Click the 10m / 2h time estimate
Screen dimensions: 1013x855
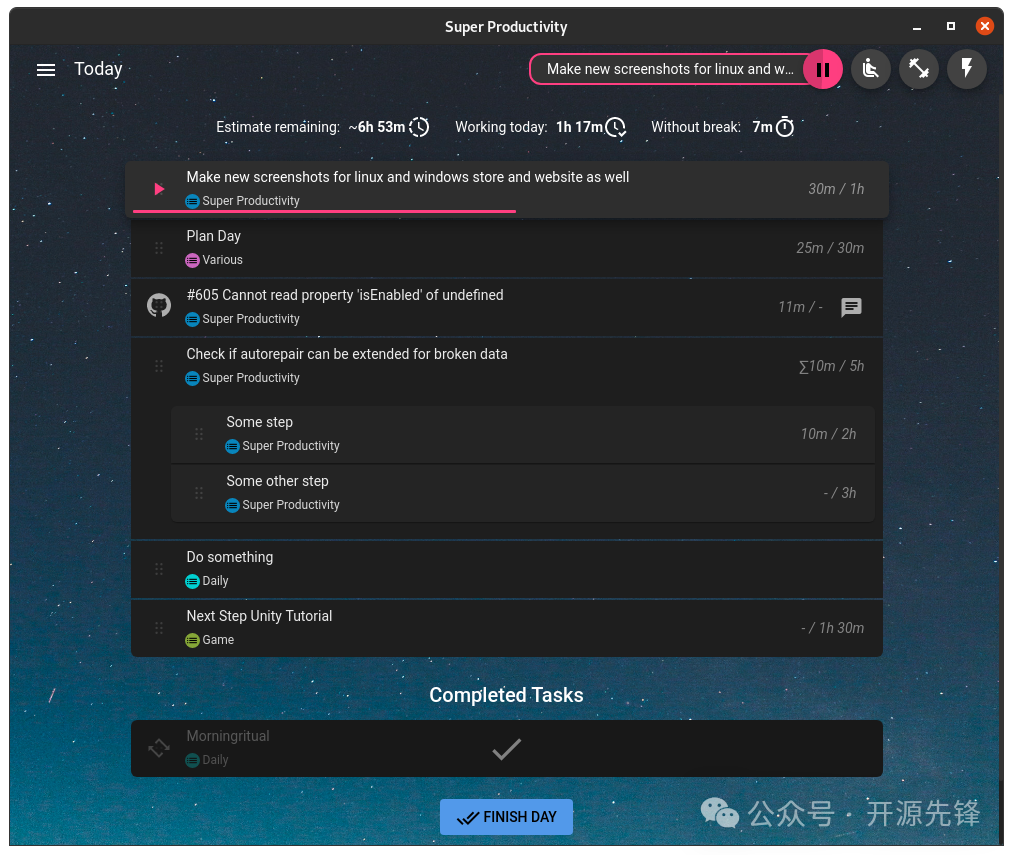pyautogui.click(x=828, y=434)
